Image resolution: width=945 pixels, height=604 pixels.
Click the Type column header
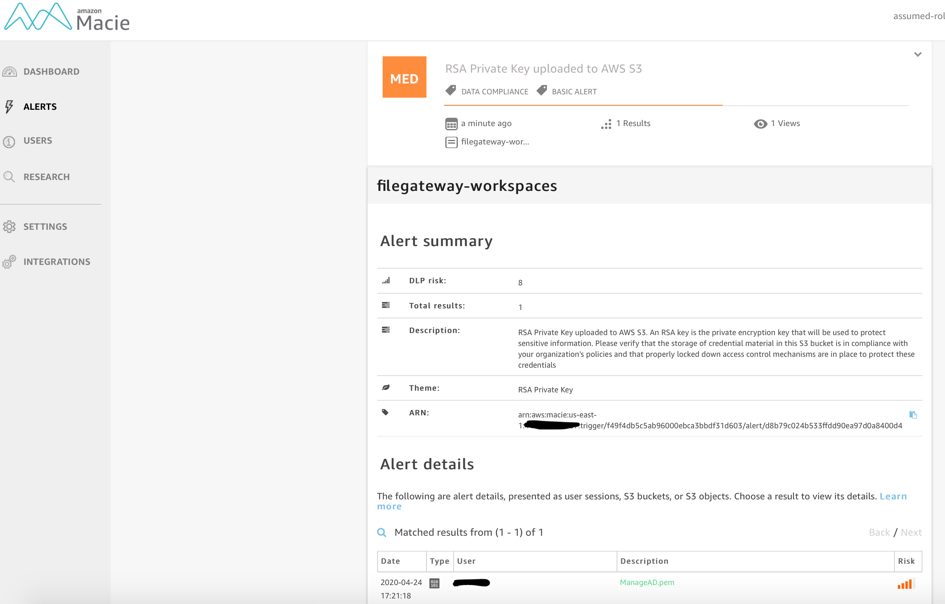click(439, 561)
